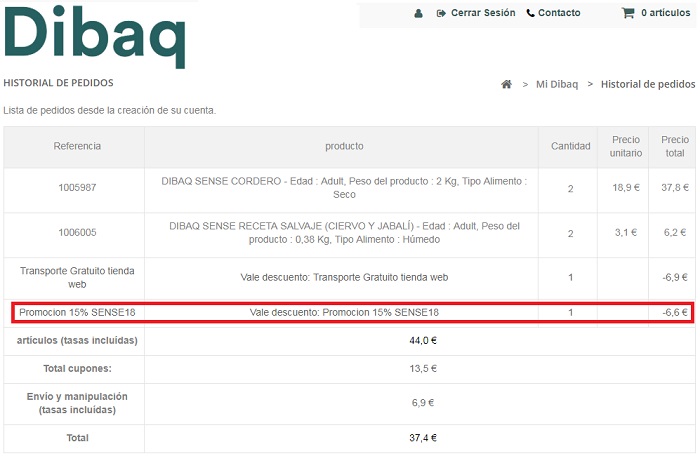Viewport: 700px width, 456px height.
Task: Select order reference 1005987
Action: (x=77, y=188)
